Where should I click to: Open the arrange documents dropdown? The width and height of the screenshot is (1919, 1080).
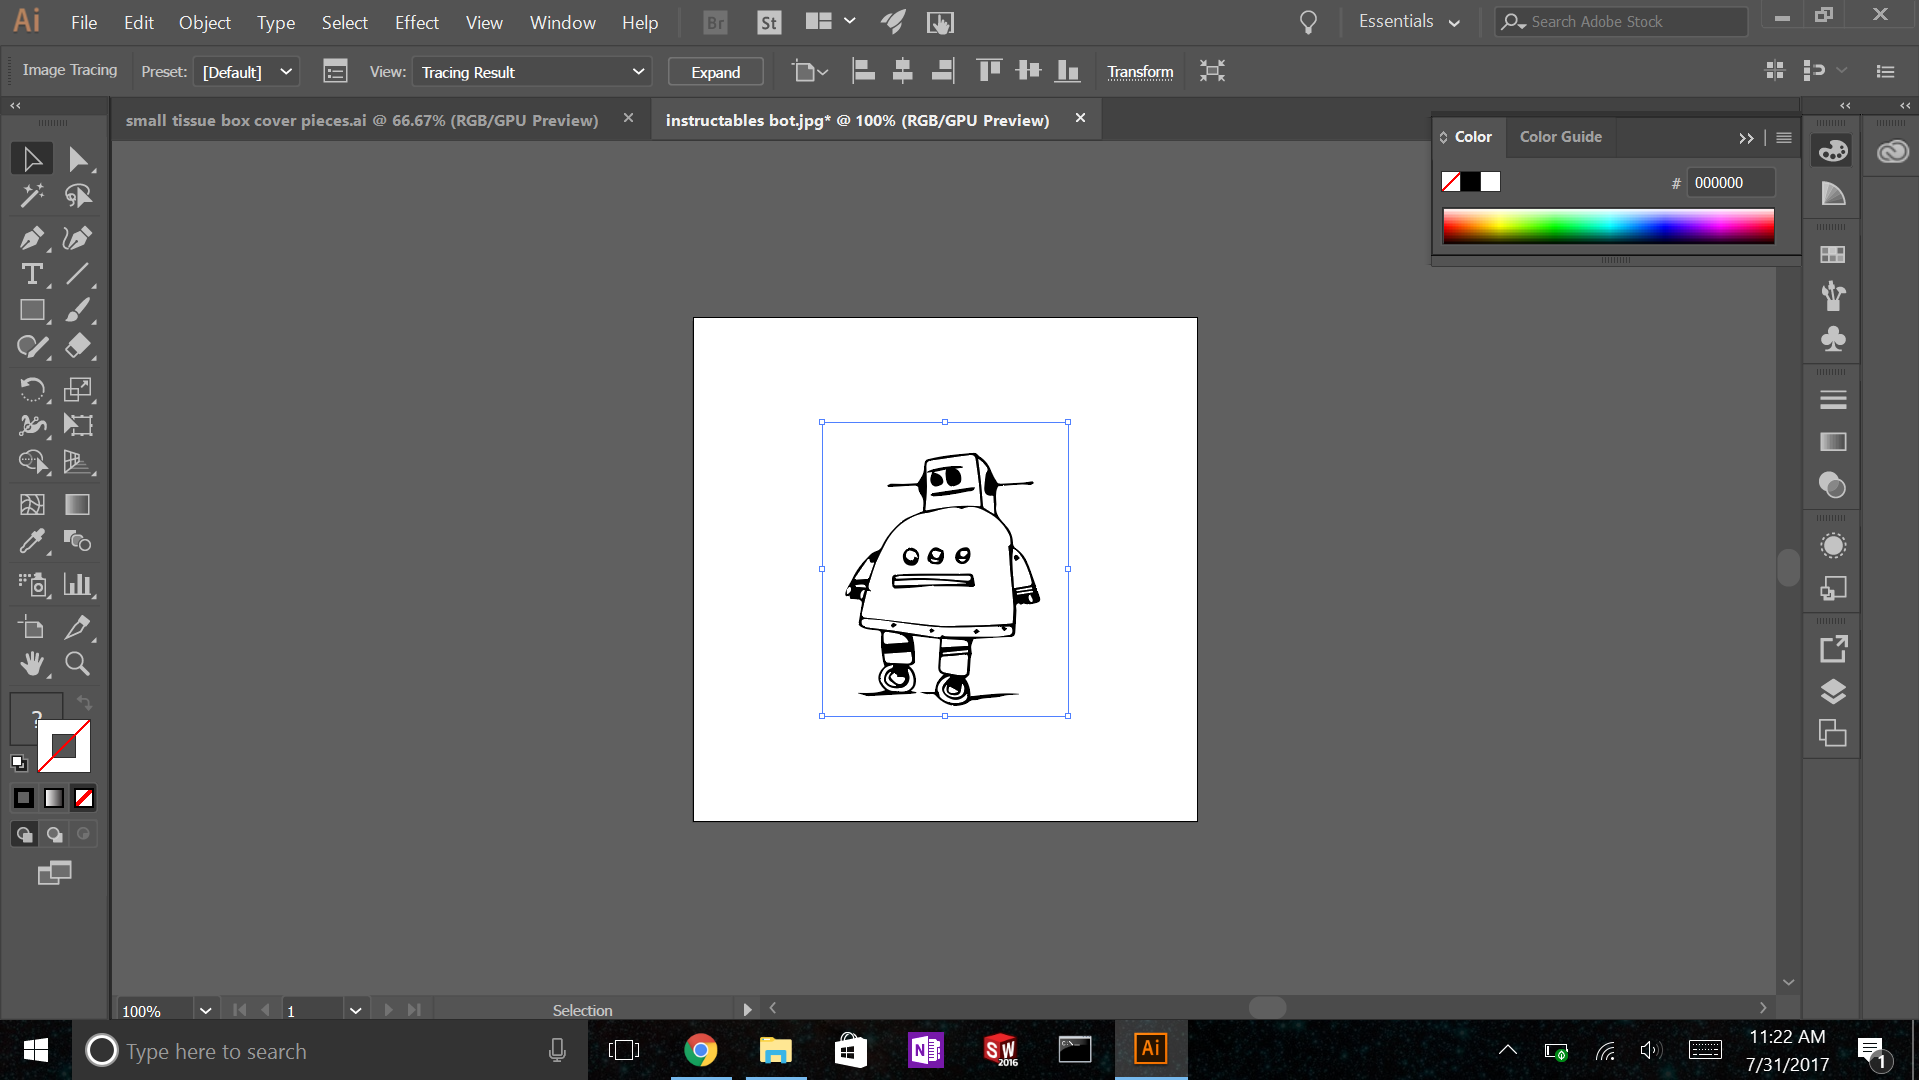829,21
